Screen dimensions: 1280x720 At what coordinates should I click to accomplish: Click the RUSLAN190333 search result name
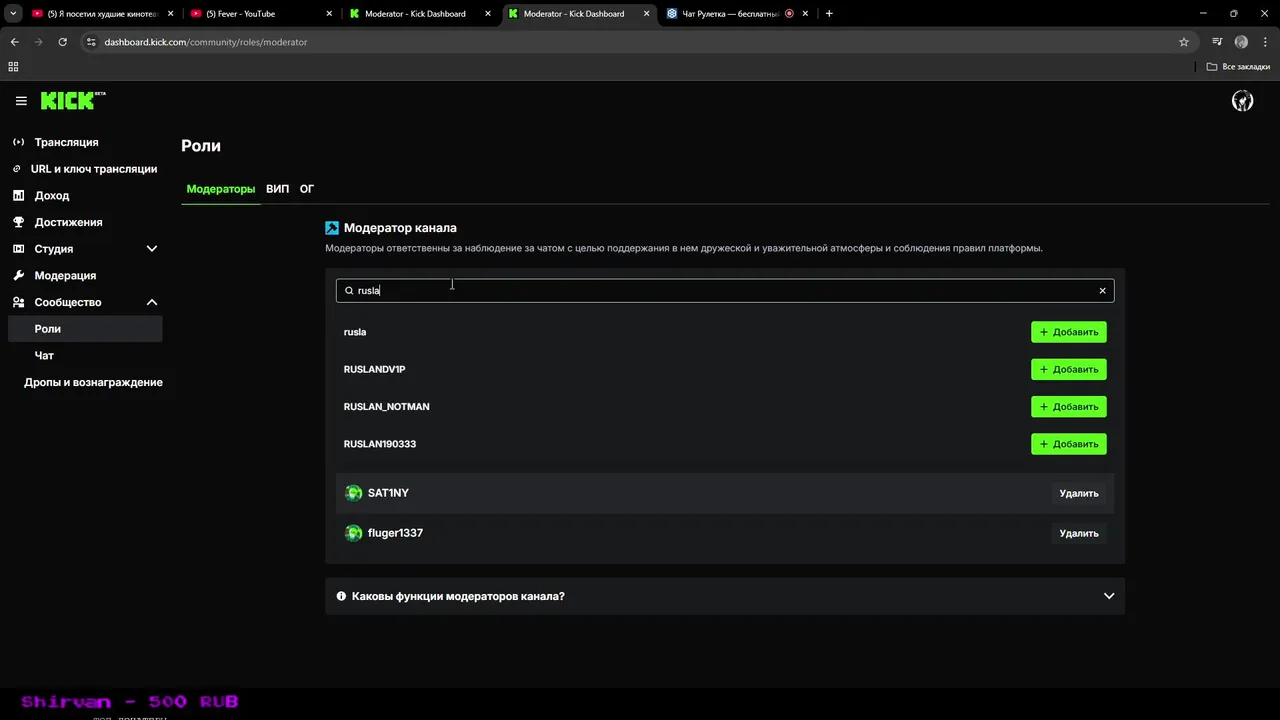pyautogui.click(x=379, y=444)
